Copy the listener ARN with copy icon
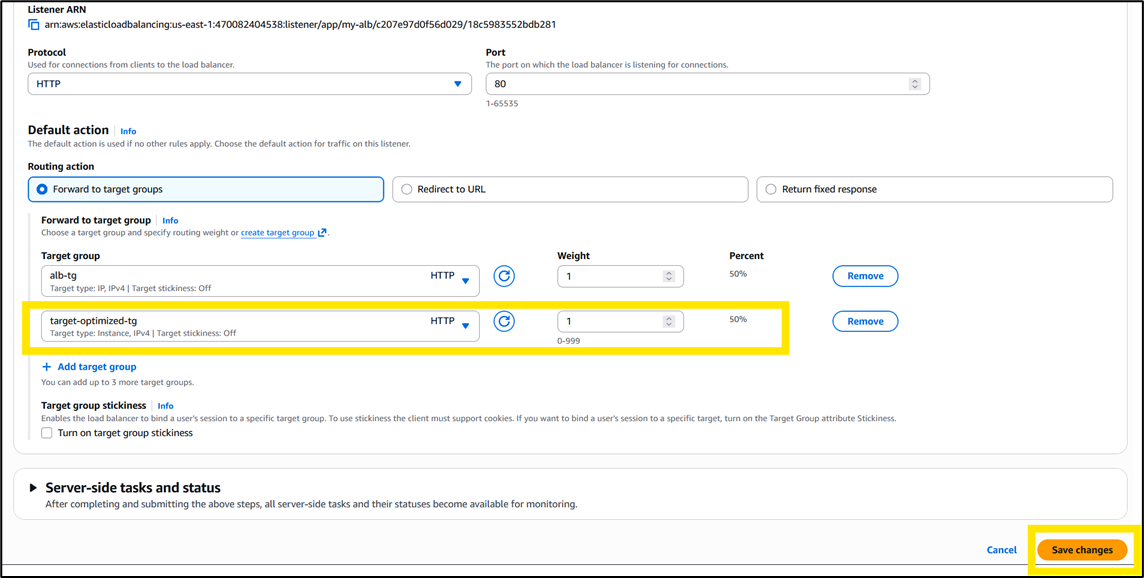The width and height of the screenshot is (1144, 578). (34, 24)
